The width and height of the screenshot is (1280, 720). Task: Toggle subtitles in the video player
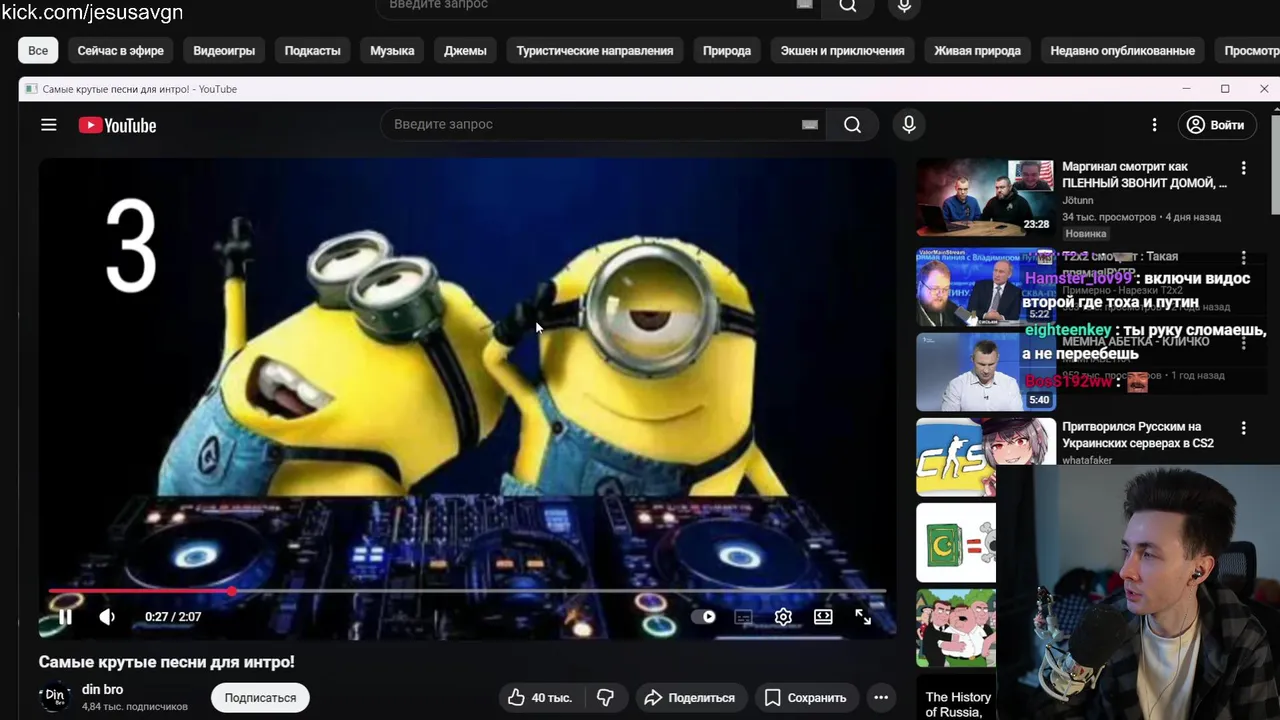point(743,617)
